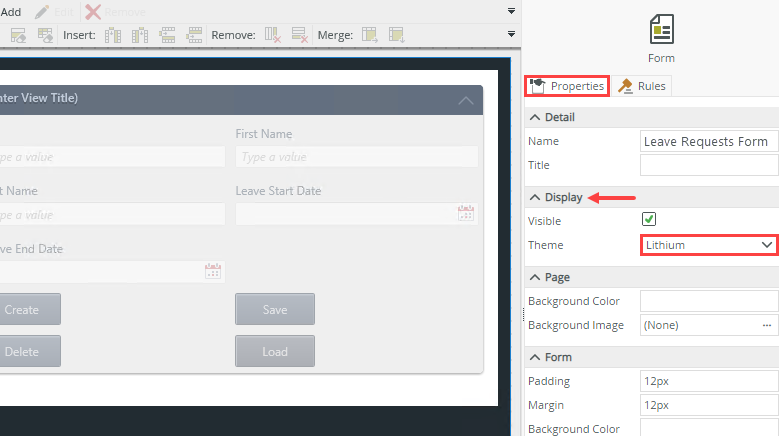Click the Clear Table eraser icon
The height and width of the screenshot is (436, 779).
tap(45, 35)
